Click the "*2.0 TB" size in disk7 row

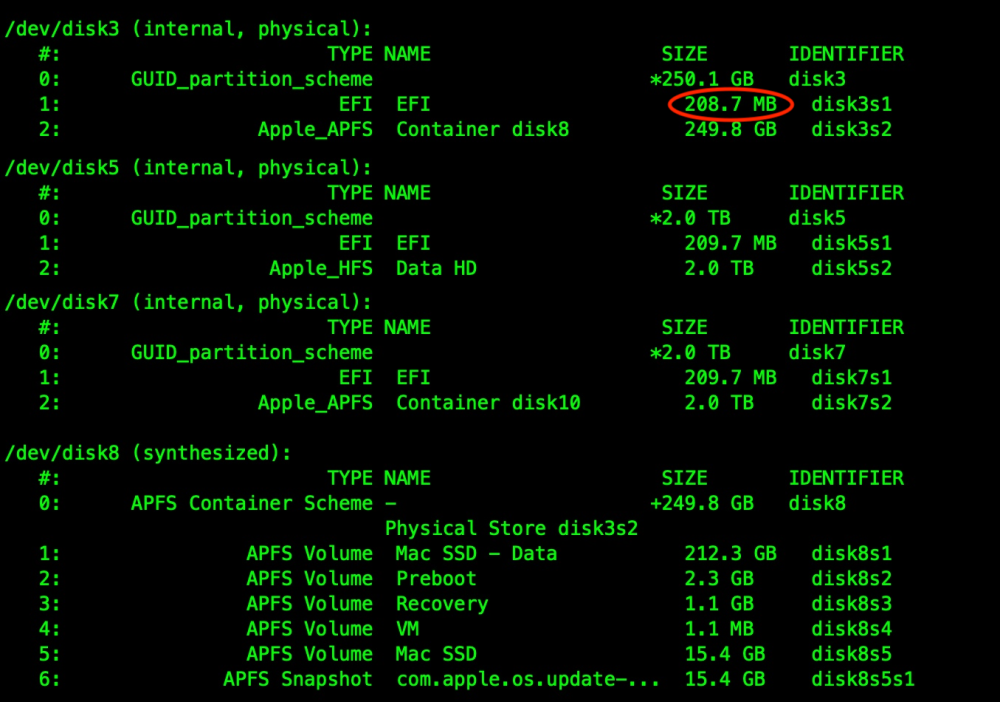point(690,353)
